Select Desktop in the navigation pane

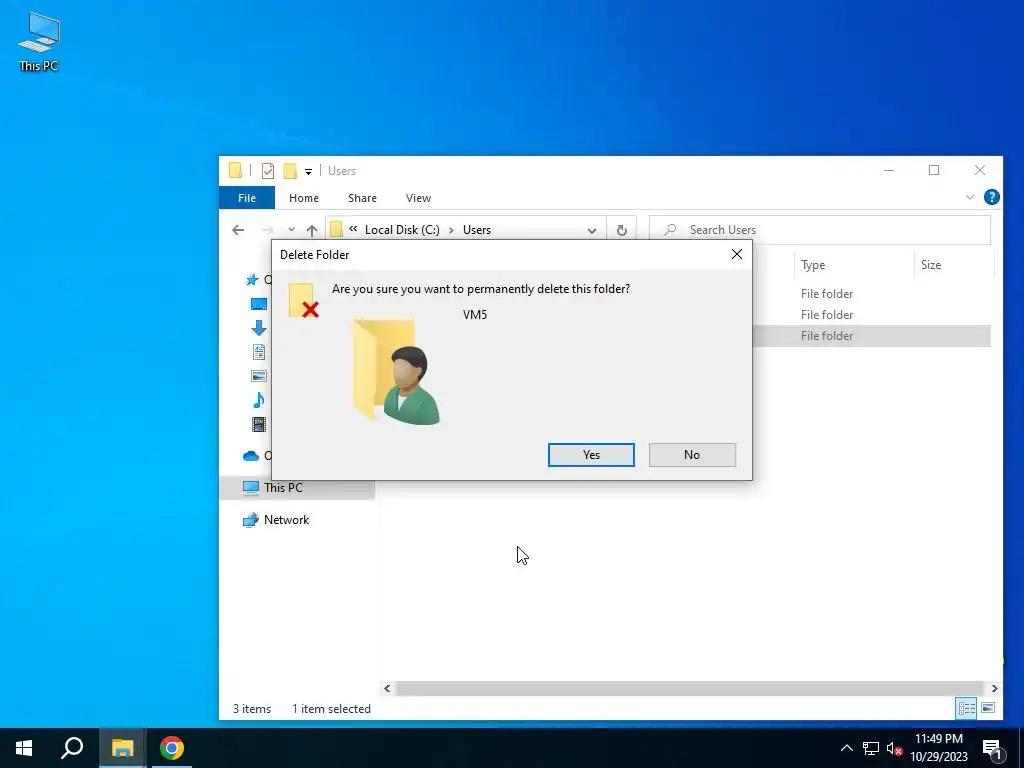pyautogui.click(x=259, y=304)
